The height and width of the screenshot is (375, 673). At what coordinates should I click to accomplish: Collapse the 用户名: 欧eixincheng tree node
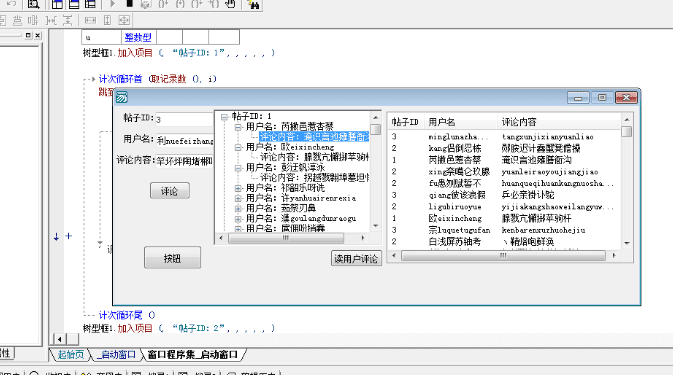click(x=238, y=147)
